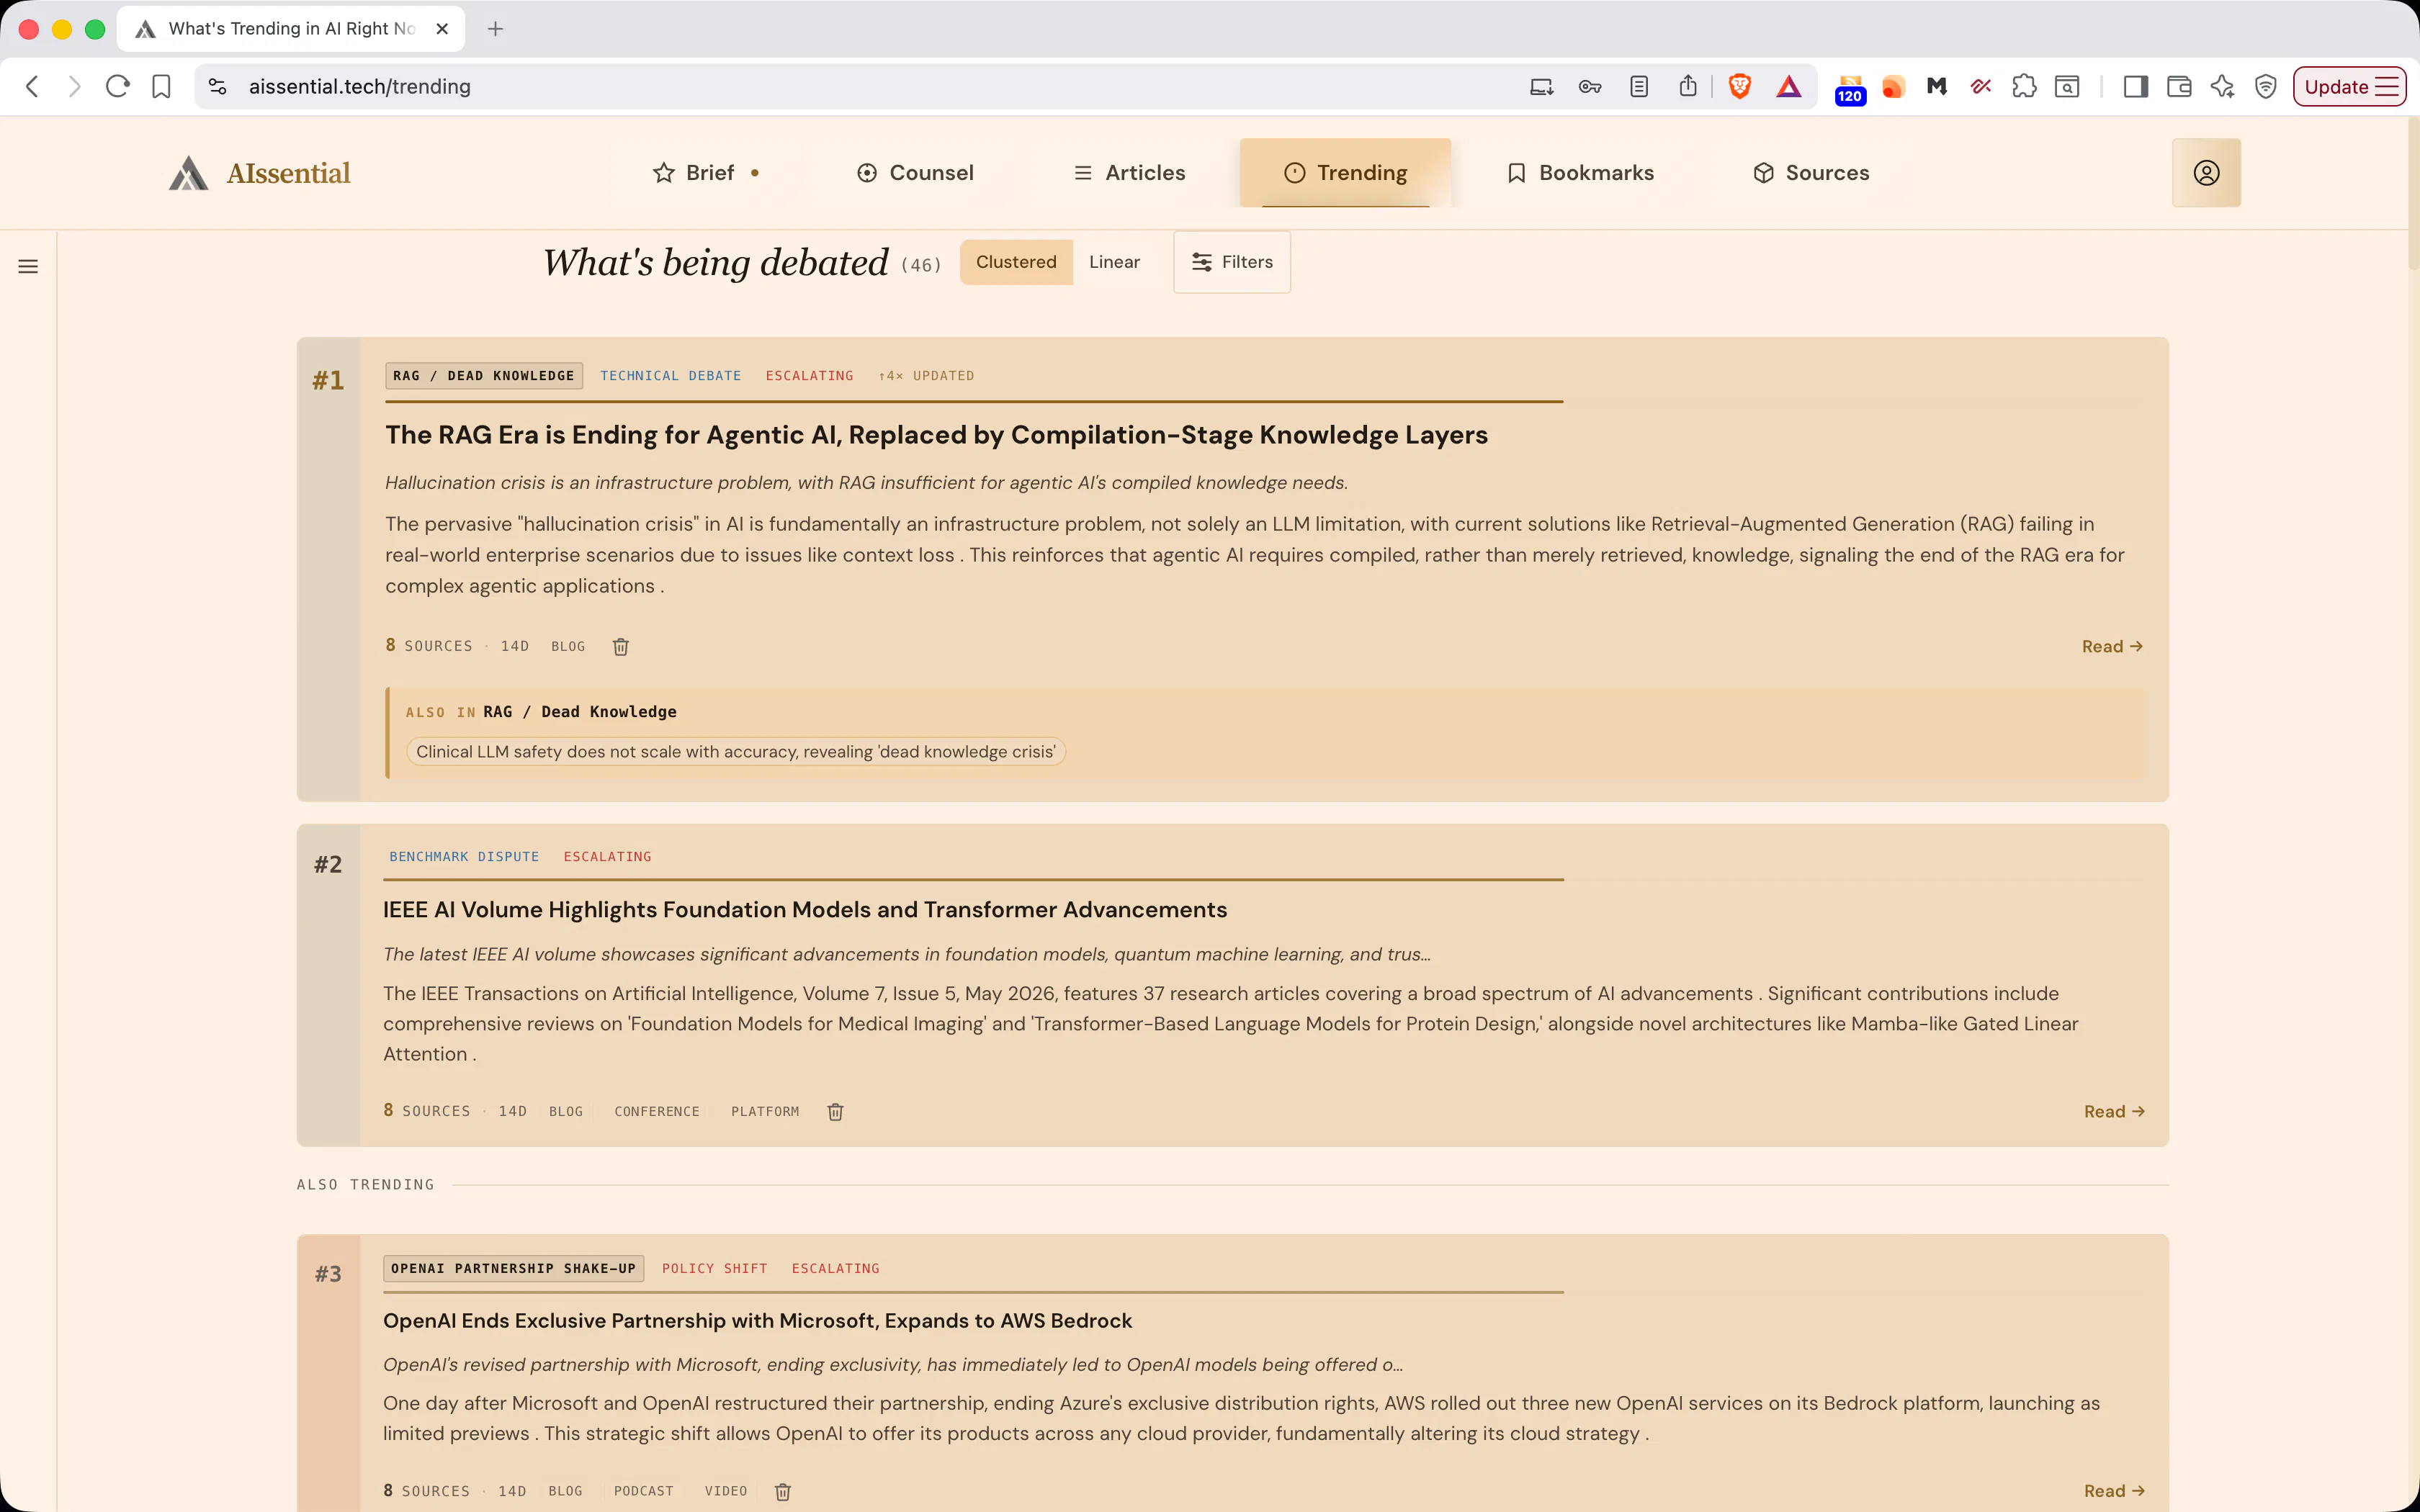Open the Brief section
This screenshot has width=2420, height=1512.
(706, 173)
